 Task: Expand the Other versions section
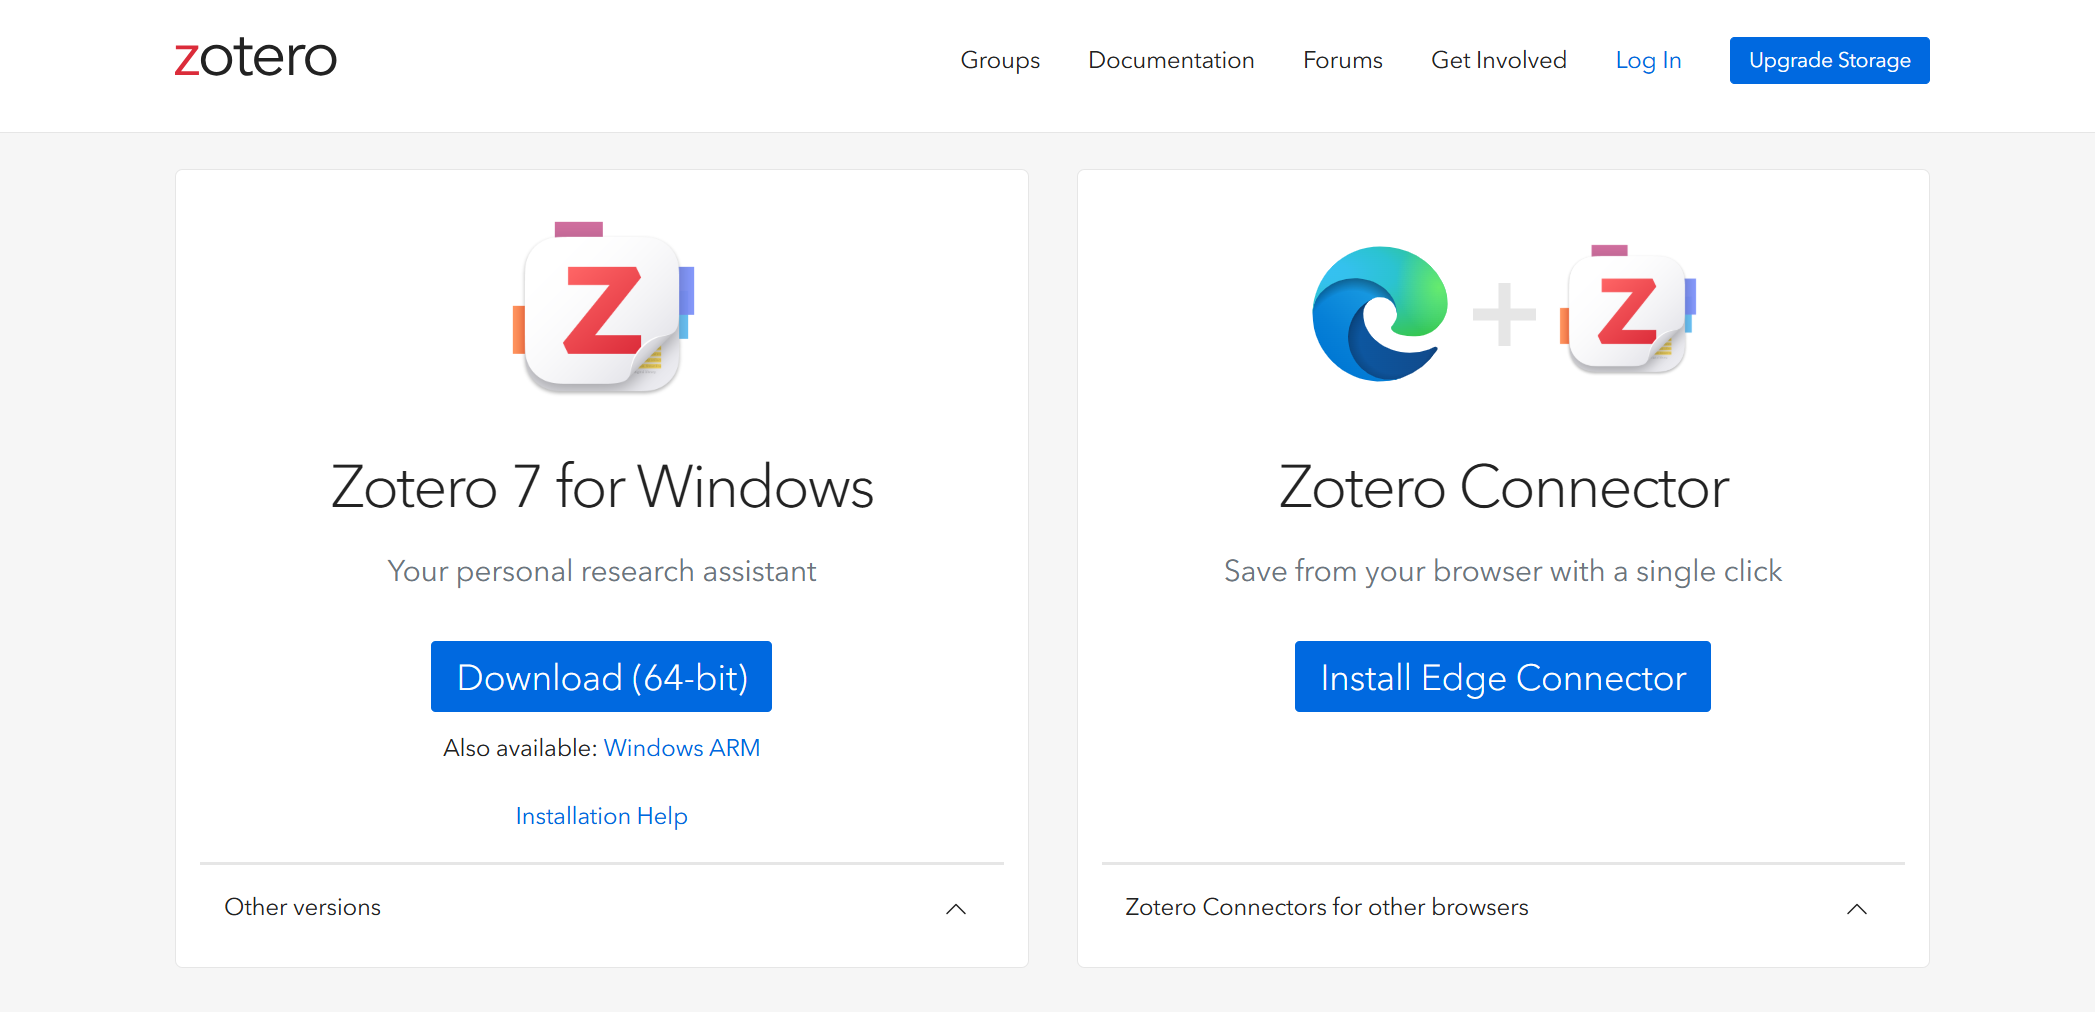point(303,907)
